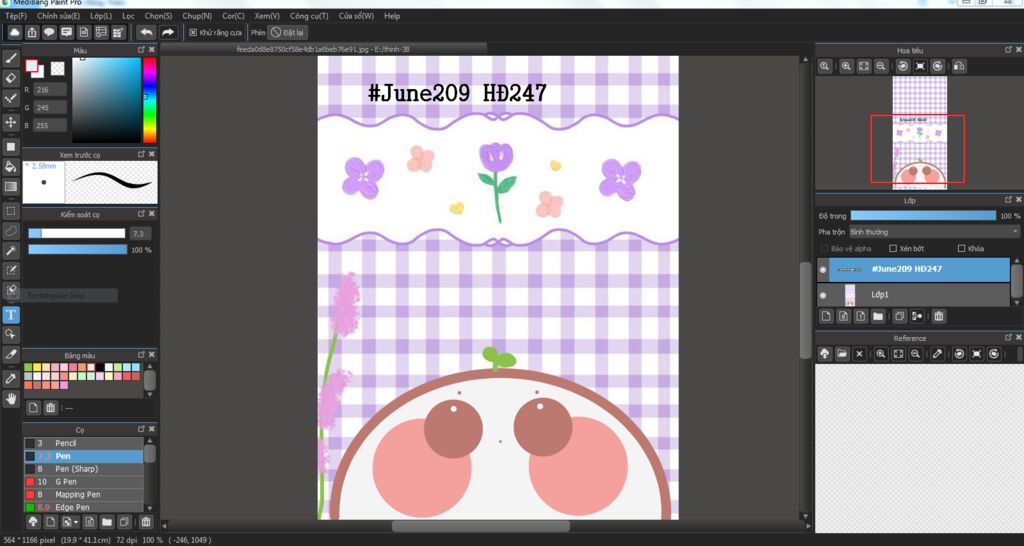Viewport: 1024px width, 546px height.
Task: Open the Chỉnh sửa(E) menu
Action: [x=59, y=16]
